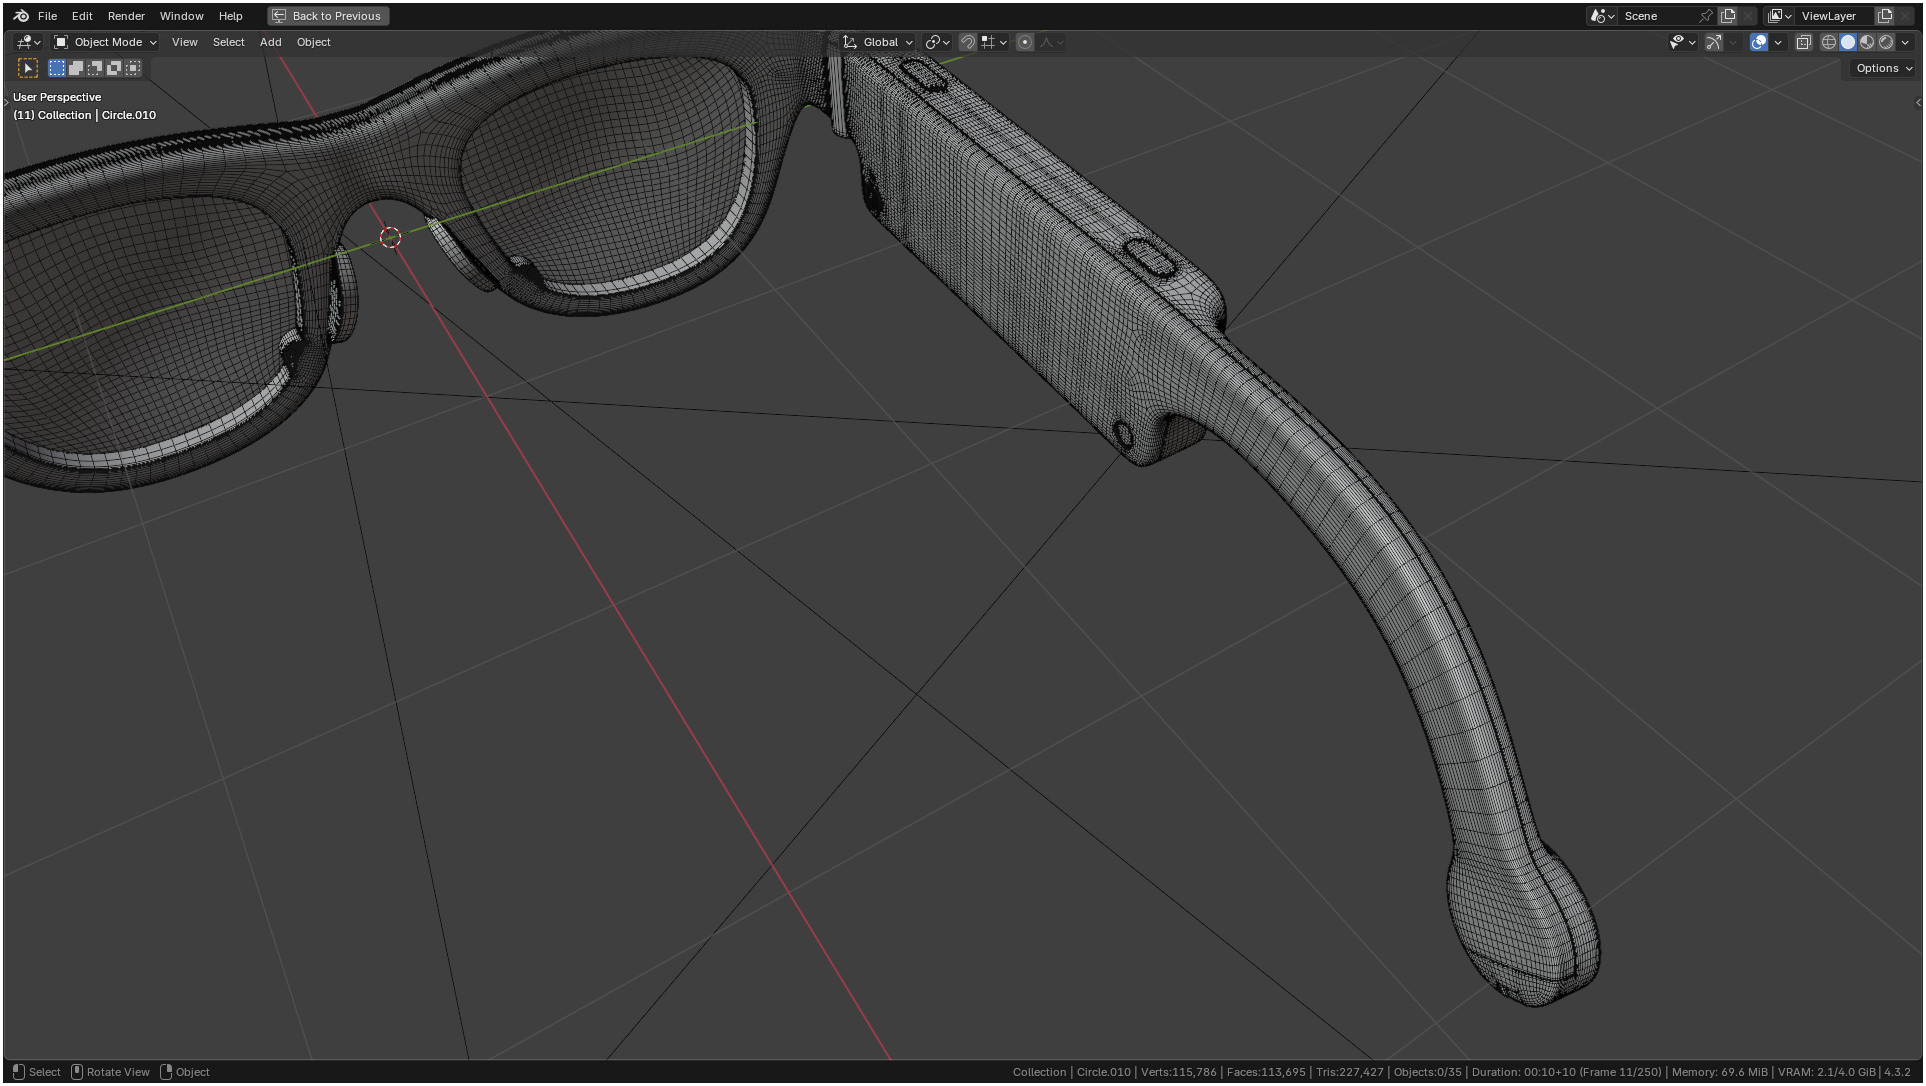Click the Faces:113,695 status text
This screenshot has width=1926, height=1086.
1266,1072
